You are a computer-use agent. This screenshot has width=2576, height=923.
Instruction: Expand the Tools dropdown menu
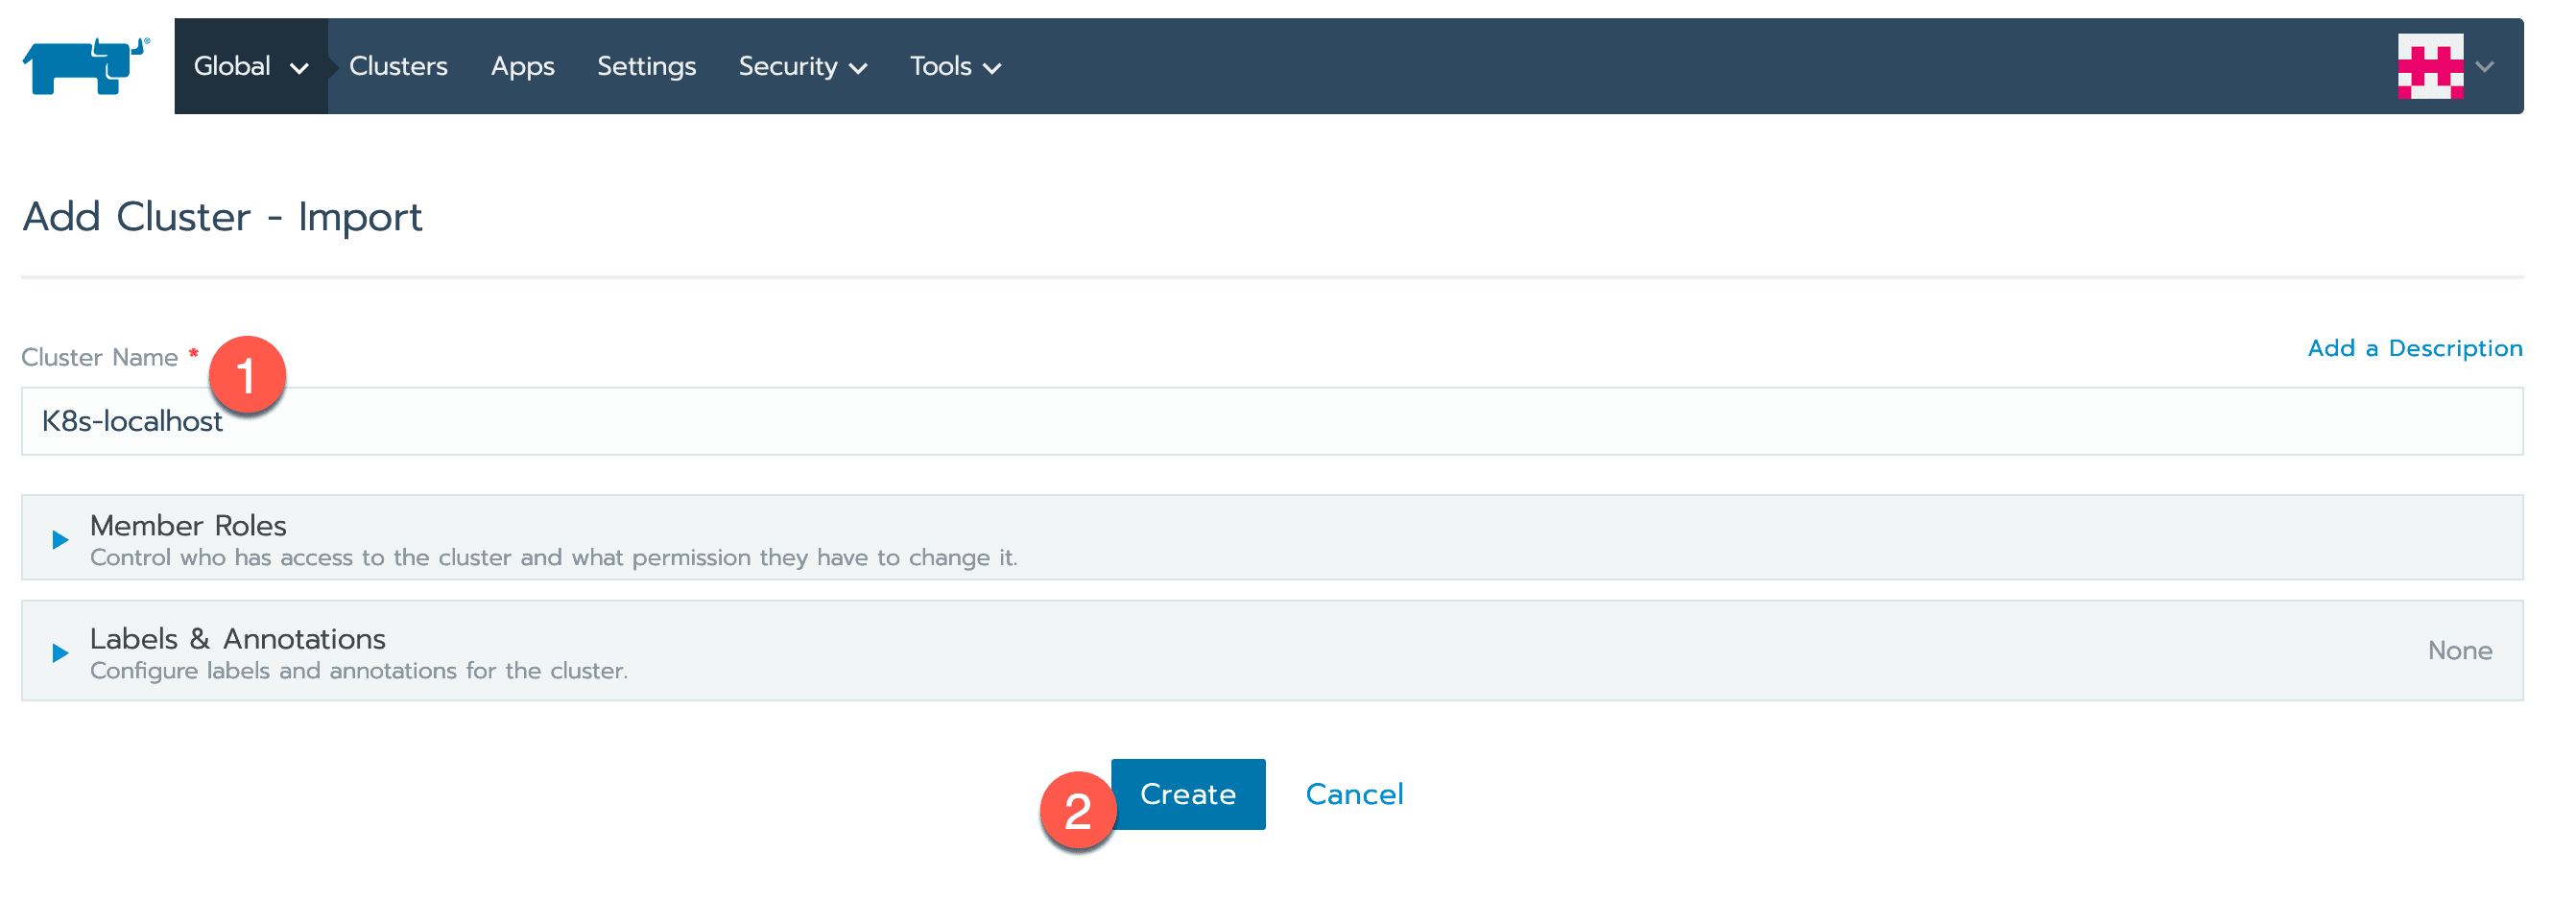(955, 66)
